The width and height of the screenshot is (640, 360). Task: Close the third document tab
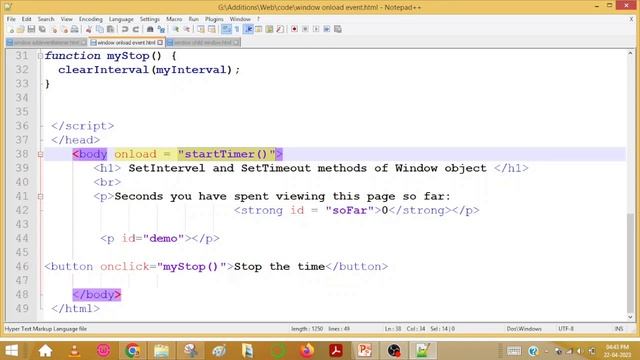(237, 42)
